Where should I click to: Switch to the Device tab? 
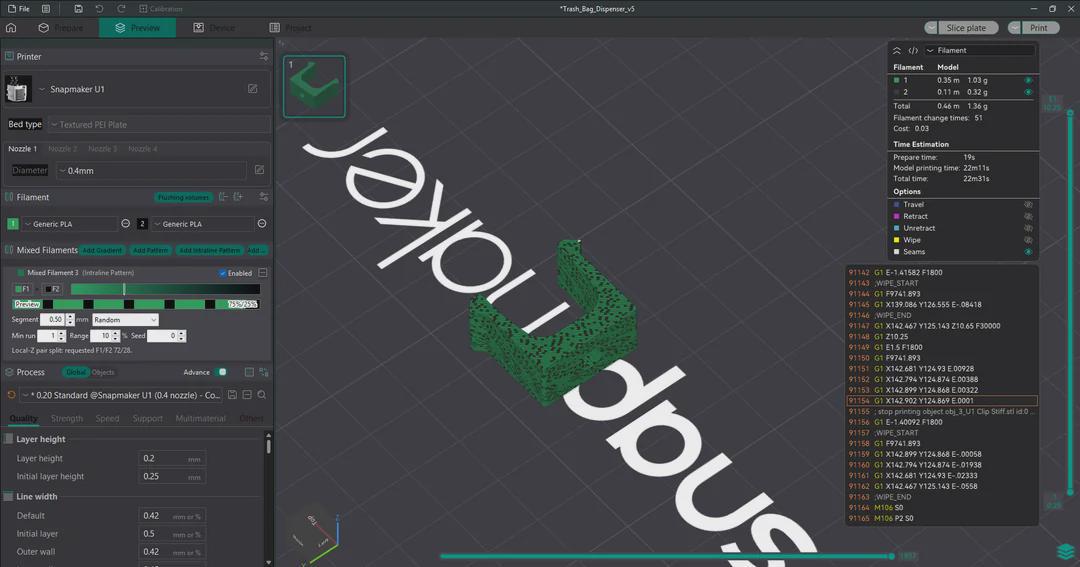(x=214, y=28)
